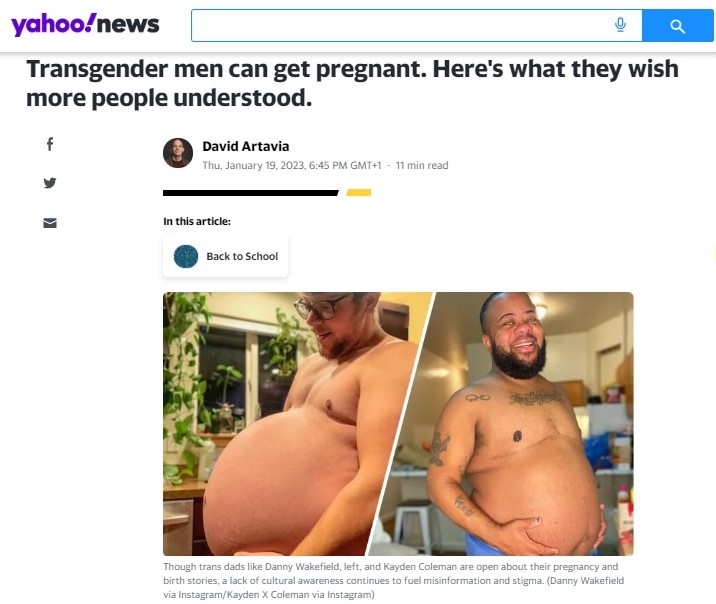Click the image caption below the photos
716x604 pixels.
(x=394, y=581)
